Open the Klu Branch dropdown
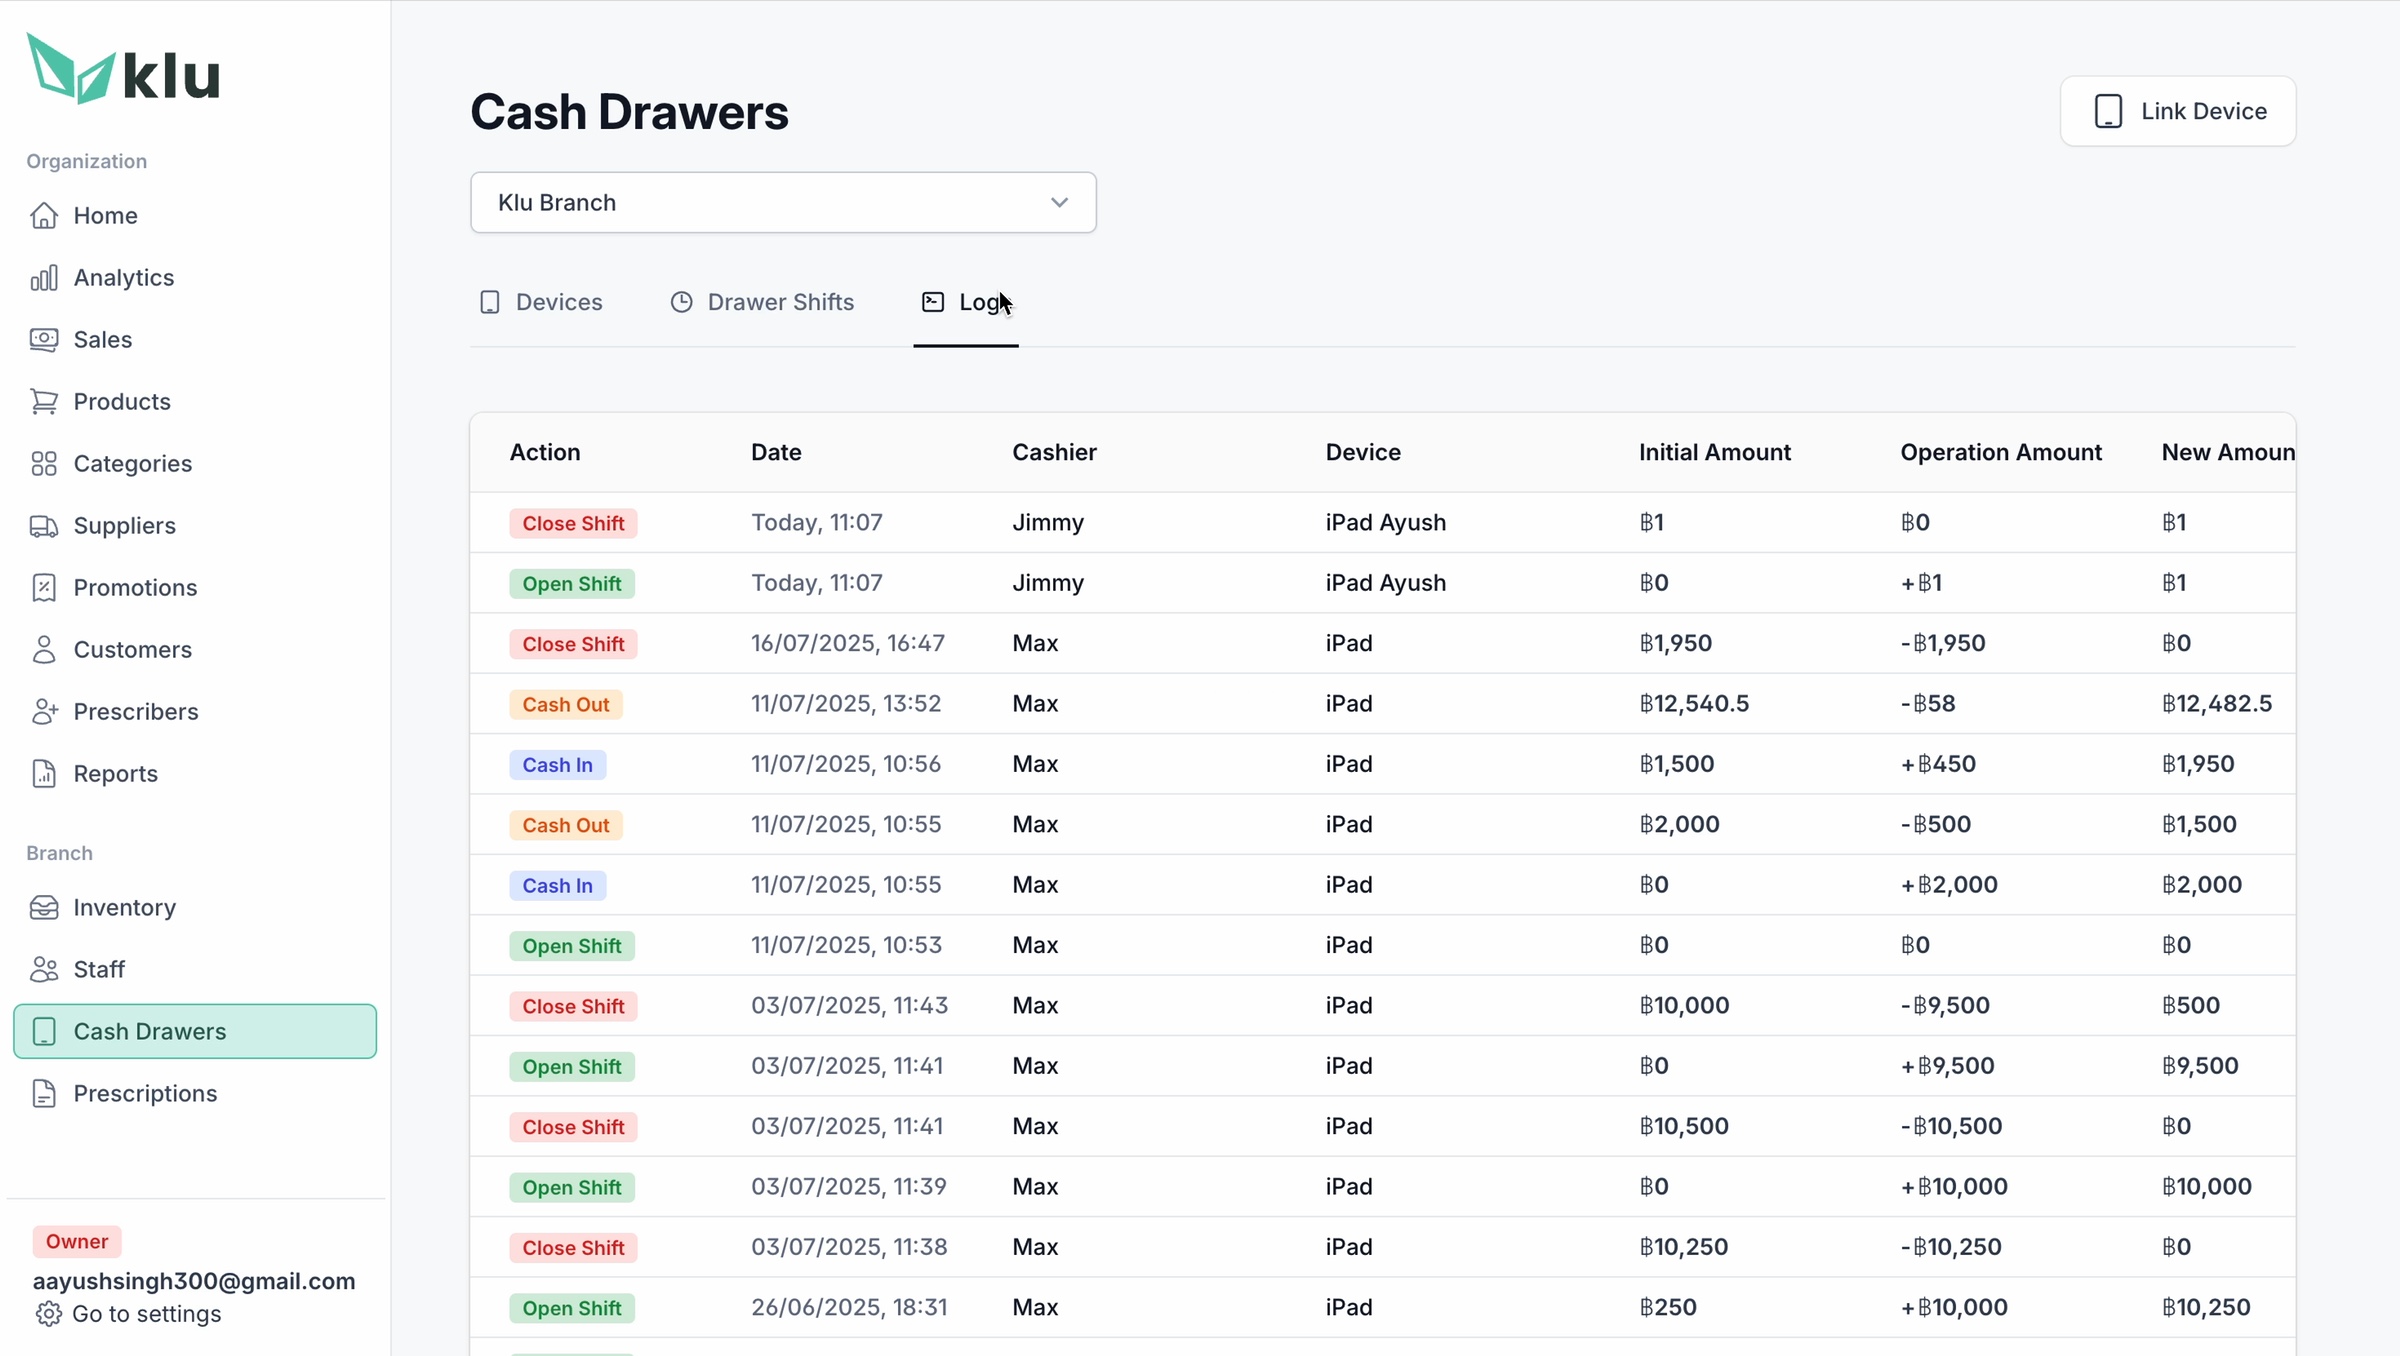This screenshot has width=2400, height=1356. [x=783, y=202]
